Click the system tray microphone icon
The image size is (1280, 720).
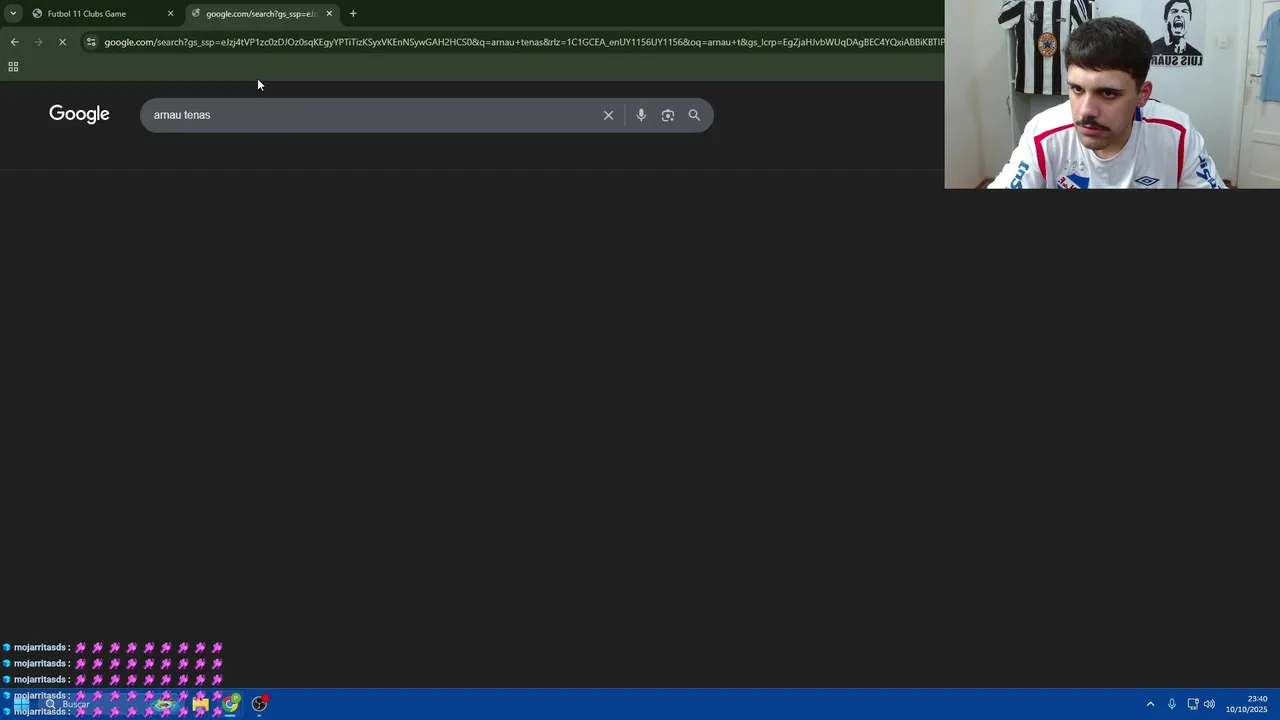tap(1172, 704)
